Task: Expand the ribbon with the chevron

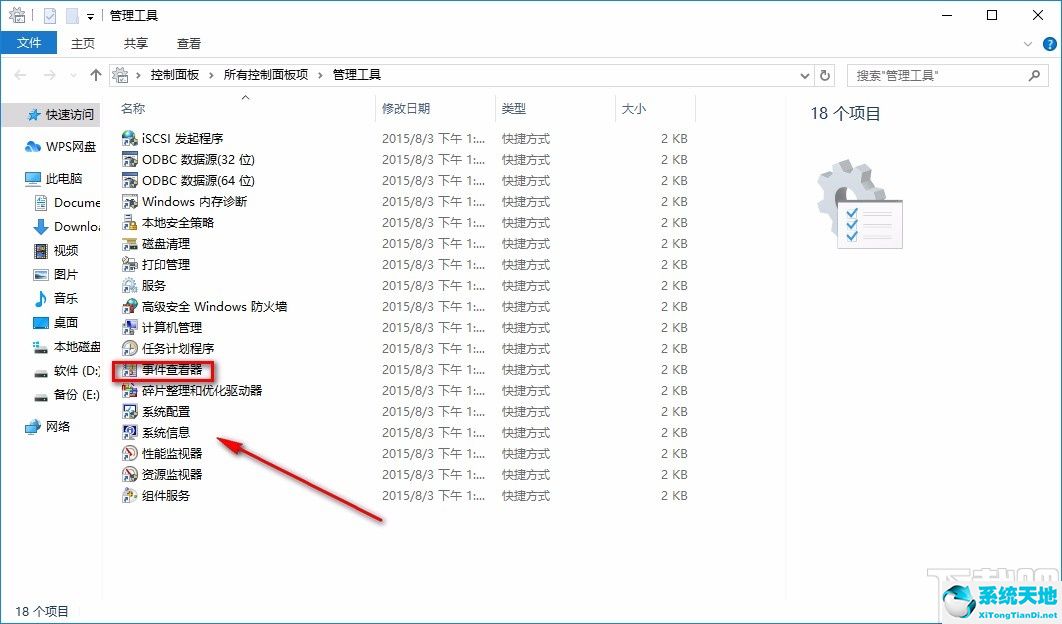Action: tap(1027, 44)
